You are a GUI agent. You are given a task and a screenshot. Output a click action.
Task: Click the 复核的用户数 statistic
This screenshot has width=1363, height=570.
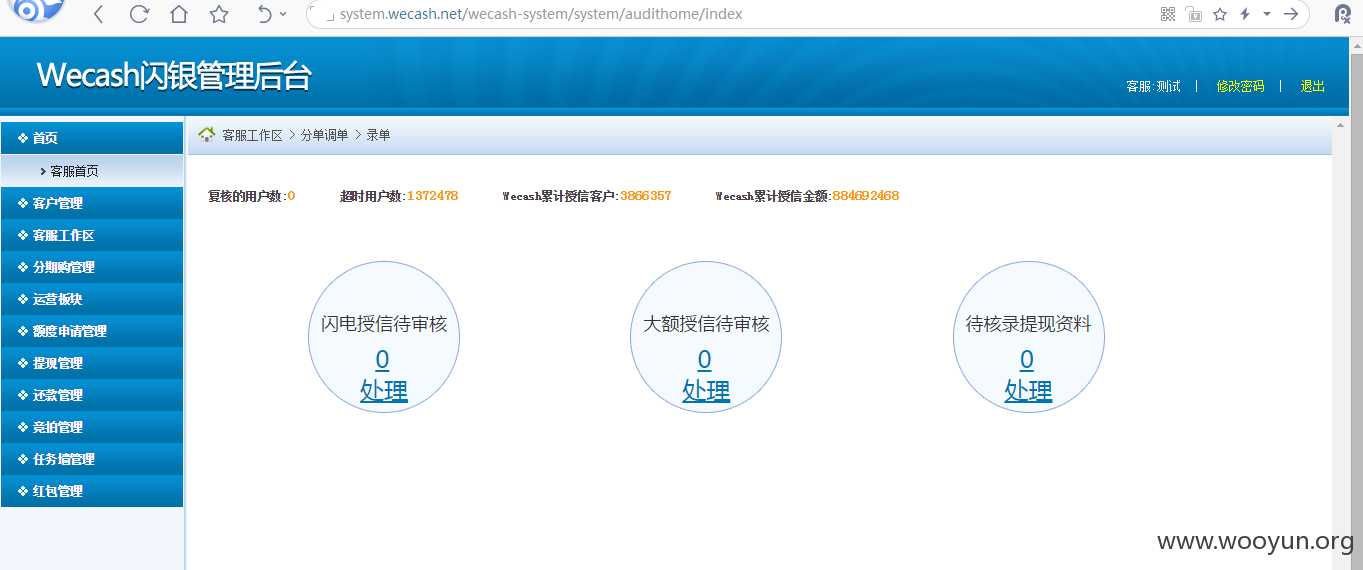coord(251,196)
